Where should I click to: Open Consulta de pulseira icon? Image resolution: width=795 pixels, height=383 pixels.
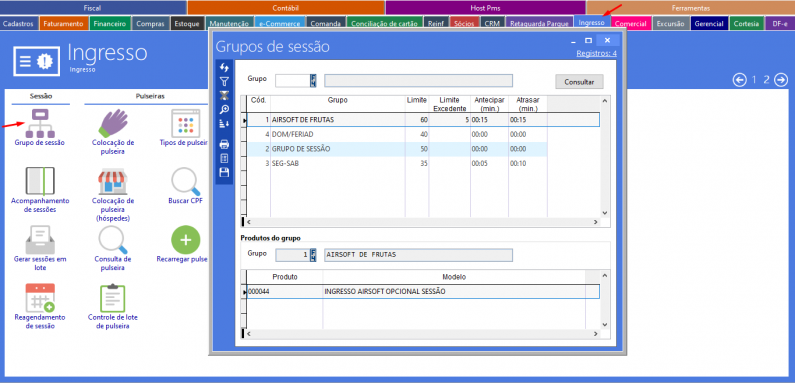click(113, 239)
